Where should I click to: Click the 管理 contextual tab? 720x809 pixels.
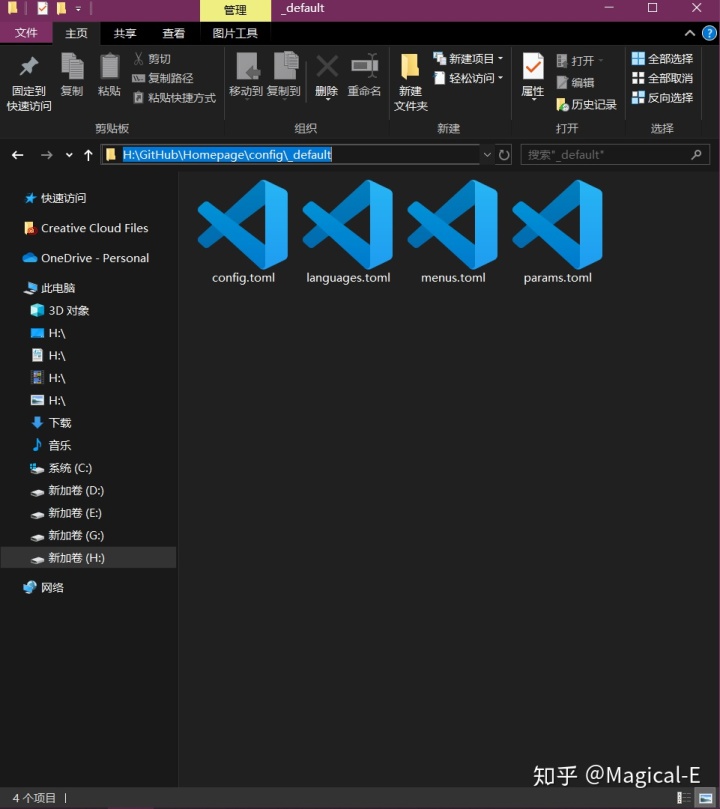pyautogui.click(x=235, y=10)
